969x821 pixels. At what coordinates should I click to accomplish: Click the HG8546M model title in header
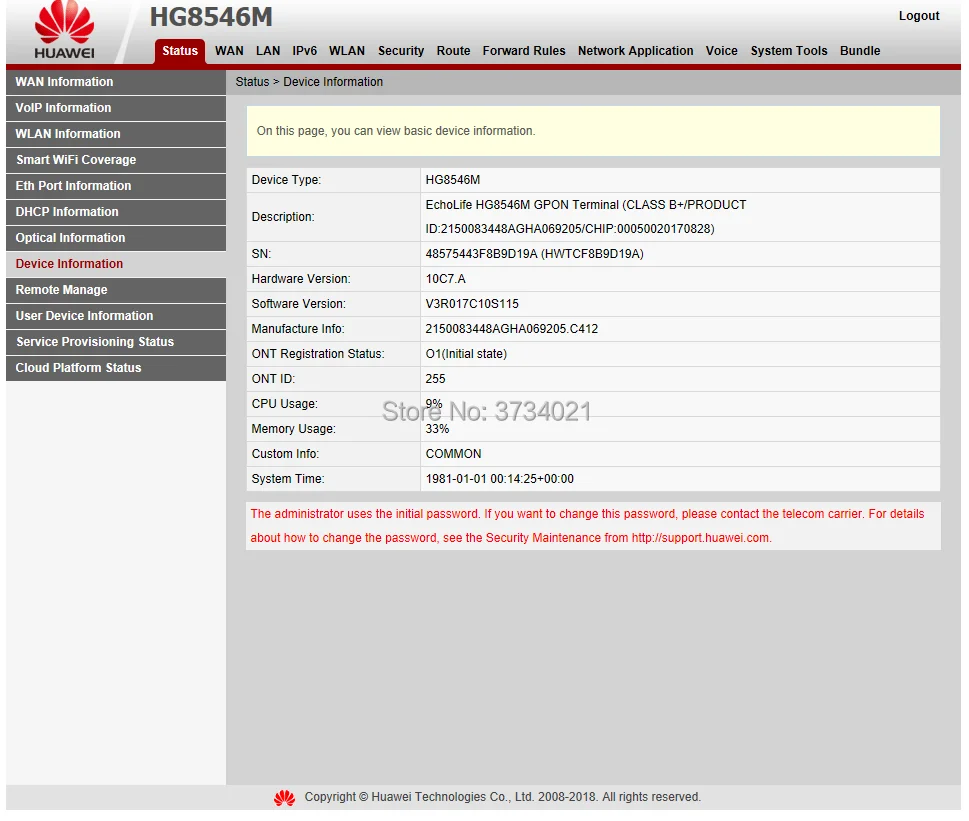click(x=211, y=17)
